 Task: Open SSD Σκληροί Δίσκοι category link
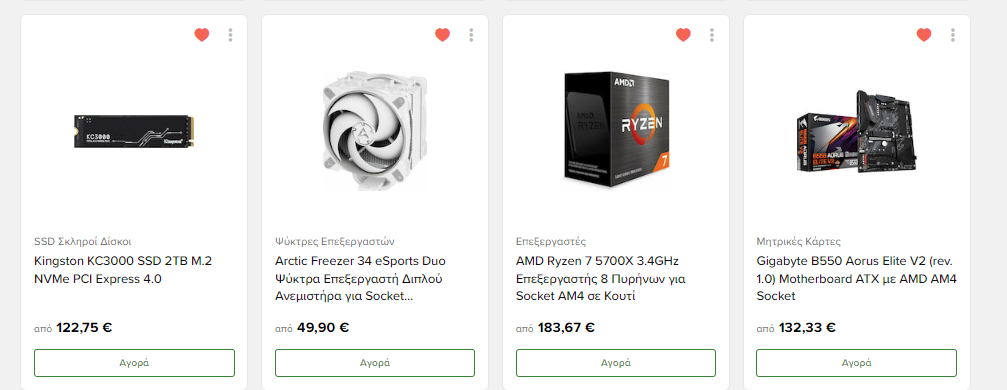[82, 242]
